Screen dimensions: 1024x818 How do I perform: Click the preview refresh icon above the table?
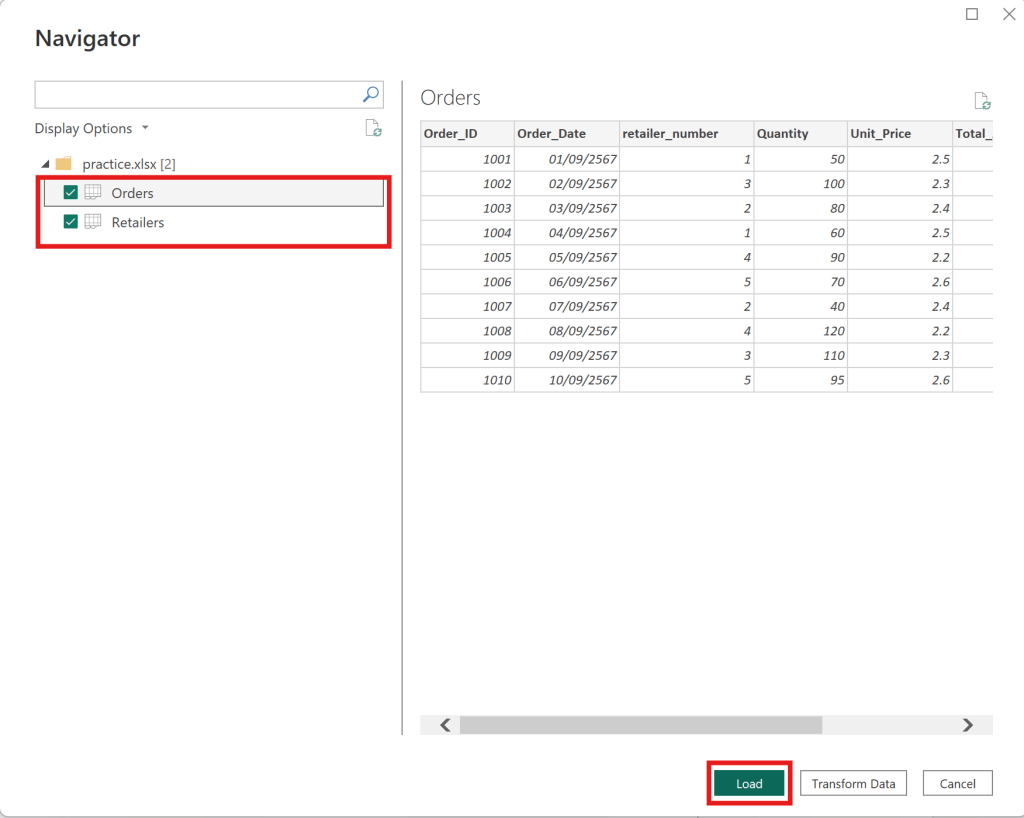click(x=982, y=101)
